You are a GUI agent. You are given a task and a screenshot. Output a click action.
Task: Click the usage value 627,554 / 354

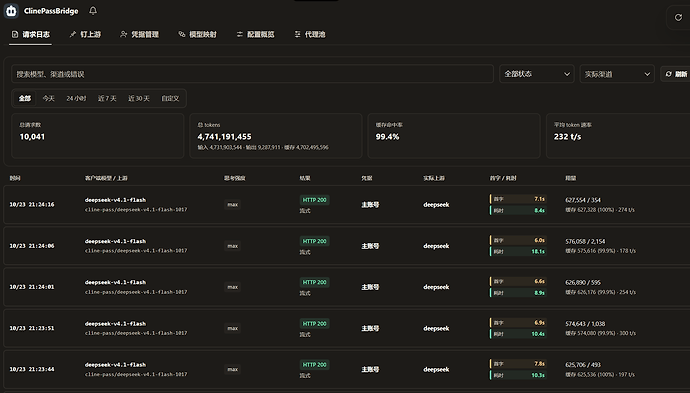pyautogui.click(x=583, y=200)
